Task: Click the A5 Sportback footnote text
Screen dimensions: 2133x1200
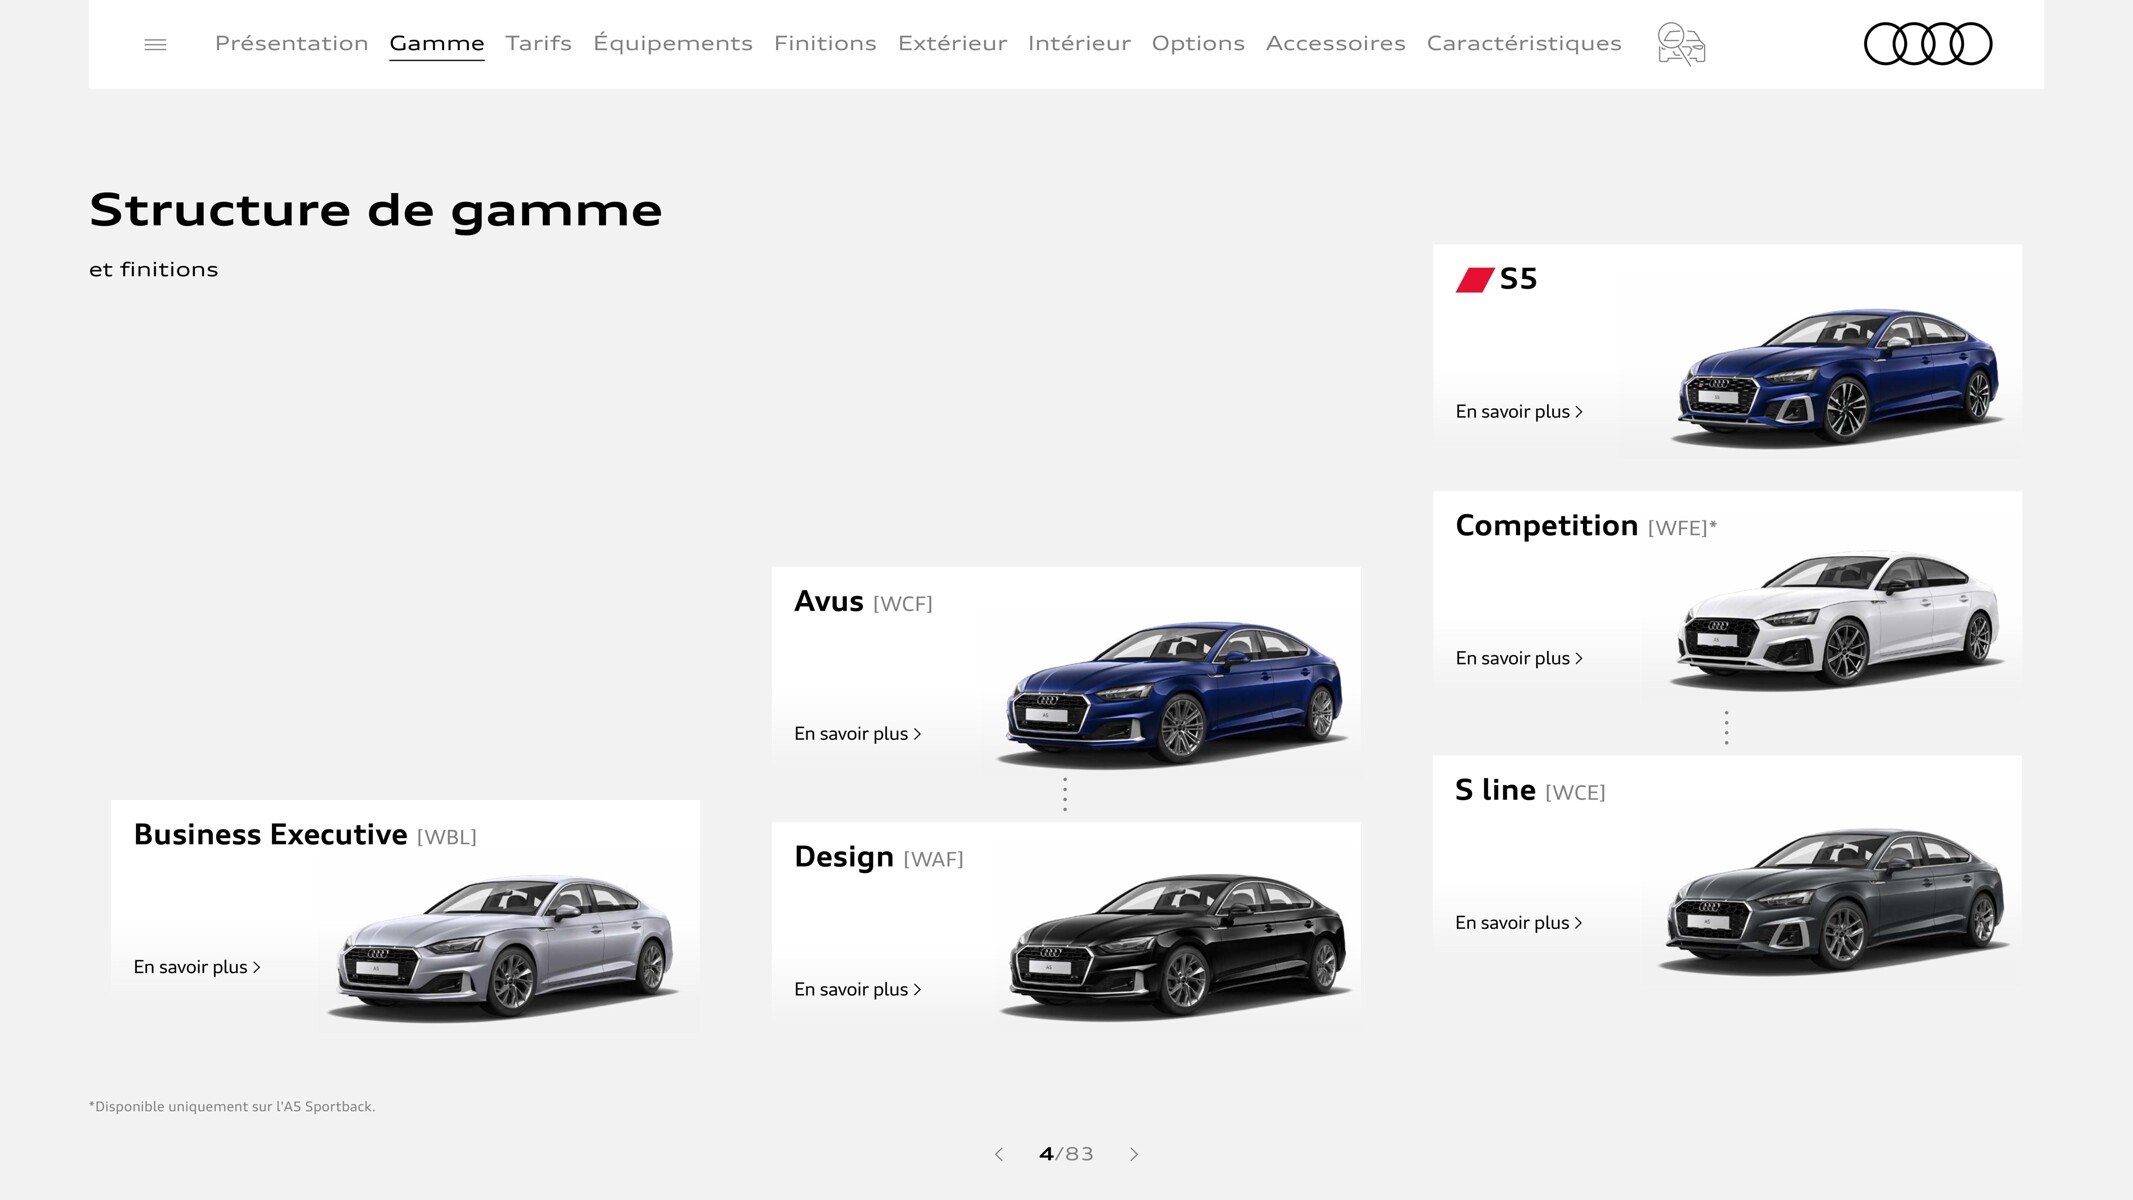Action: click(x=232, y=1106)
